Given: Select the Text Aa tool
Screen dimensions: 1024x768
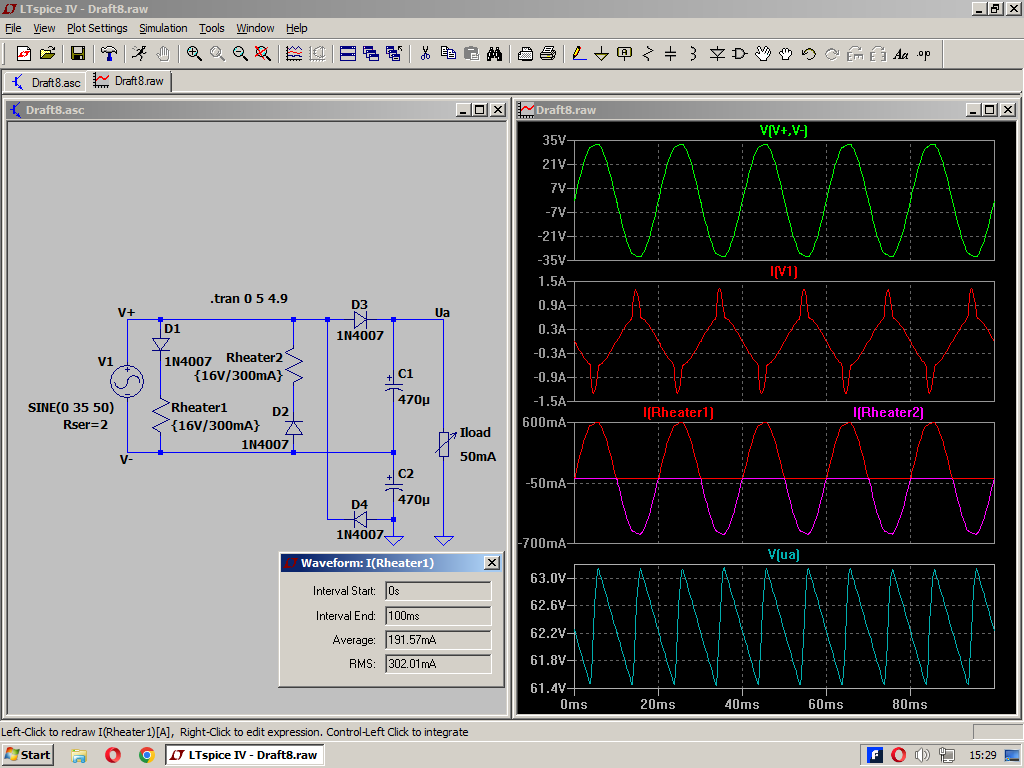Looking at the screenshot, I should [901, 54].
